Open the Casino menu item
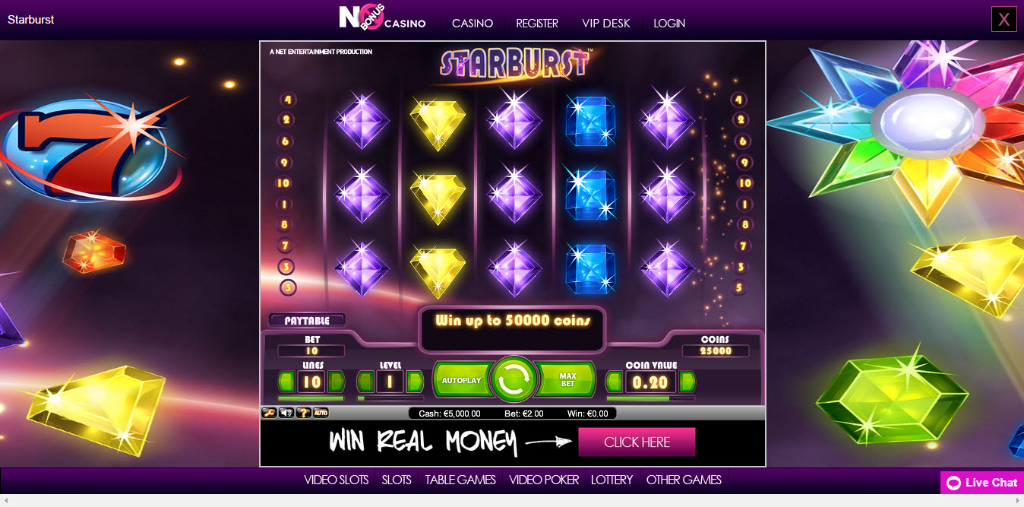Viewport: 1024px width, 507px height. 472,23
